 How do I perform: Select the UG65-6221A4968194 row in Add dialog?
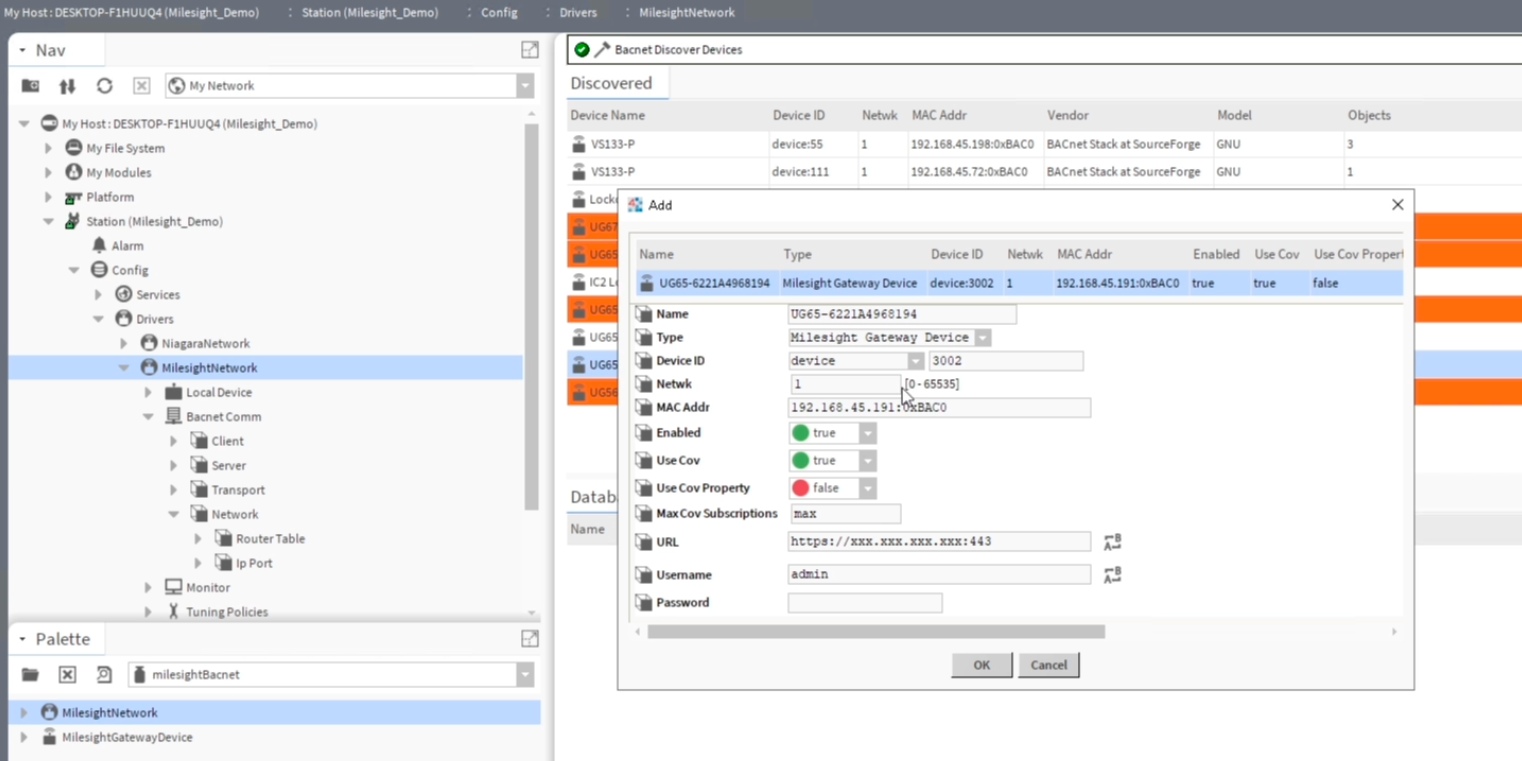(x=1019, y=283)
